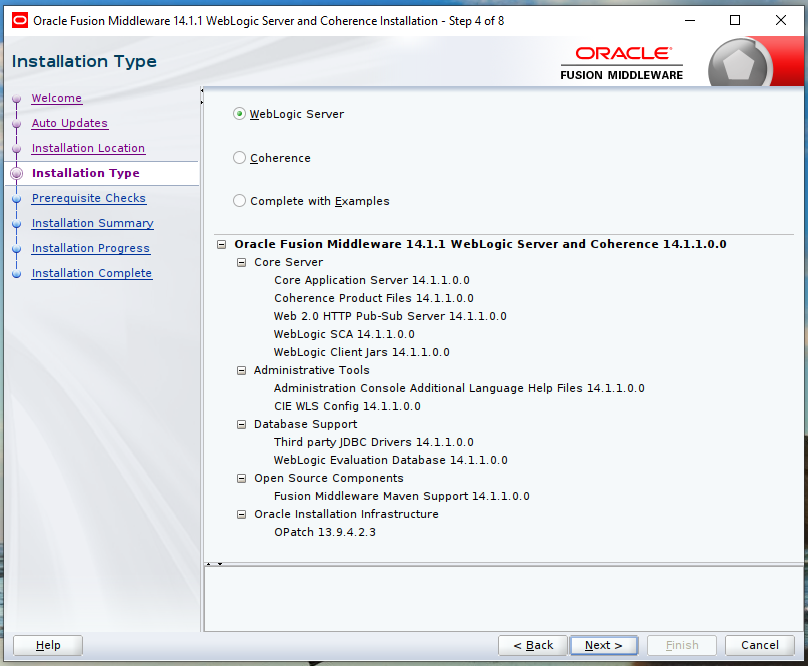Click the message pane divider arrows
The width and height of the screenshot is (808, 666).
(214, 564)
